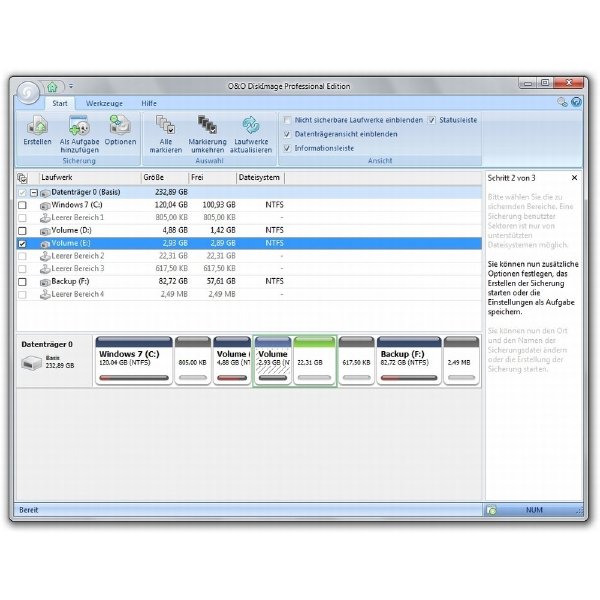
Task: Click the tools icon beside help icon
Action: (x=562, y=102)
